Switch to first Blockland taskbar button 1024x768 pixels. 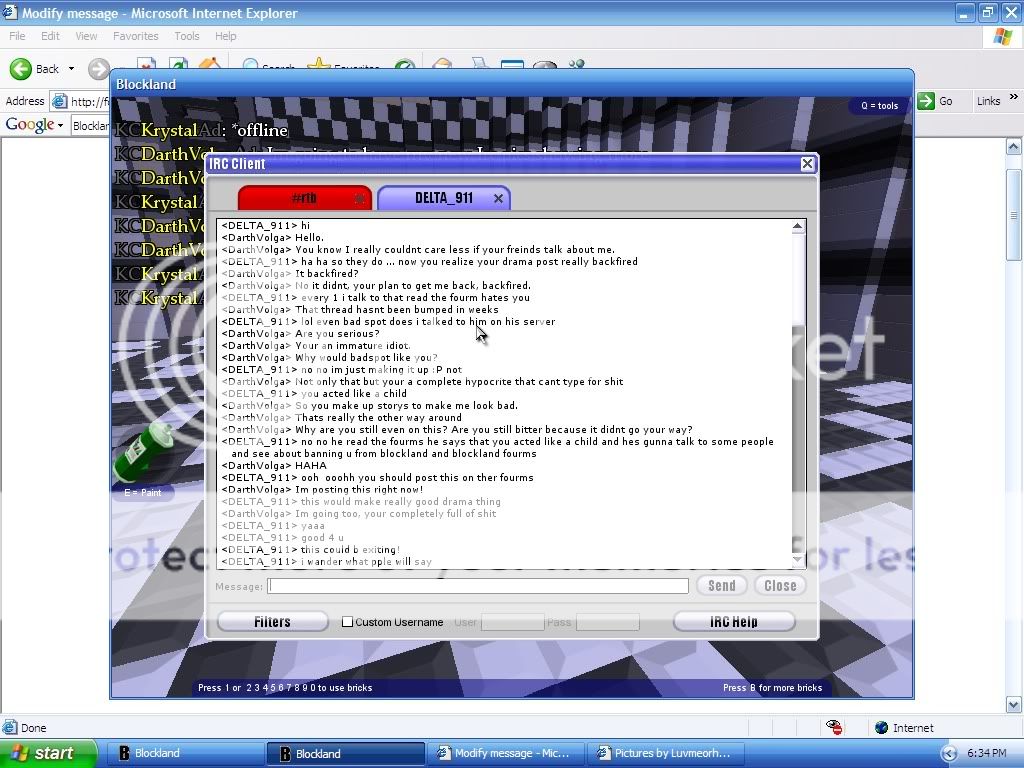[184, 753]
